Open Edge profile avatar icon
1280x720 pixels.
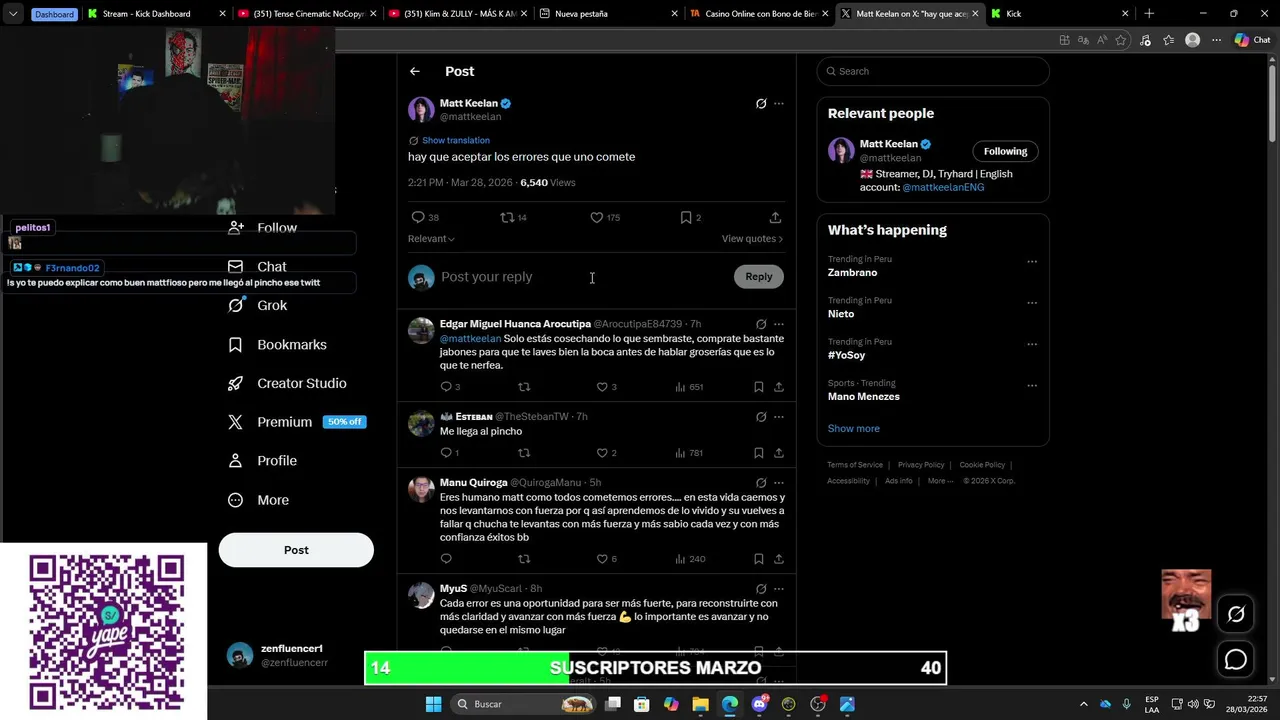pos(1192,40)
